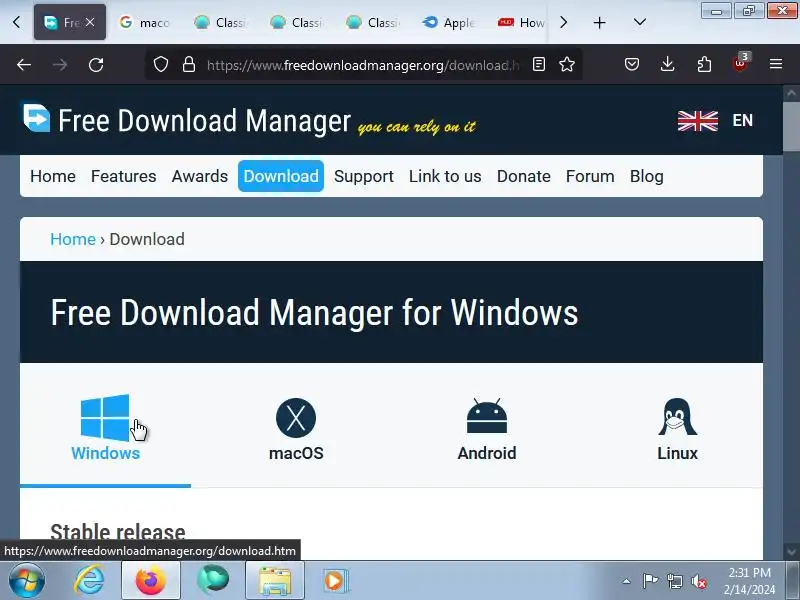
Task: Click the page scrollbar up arrow
Action: (x=791, y=93)
